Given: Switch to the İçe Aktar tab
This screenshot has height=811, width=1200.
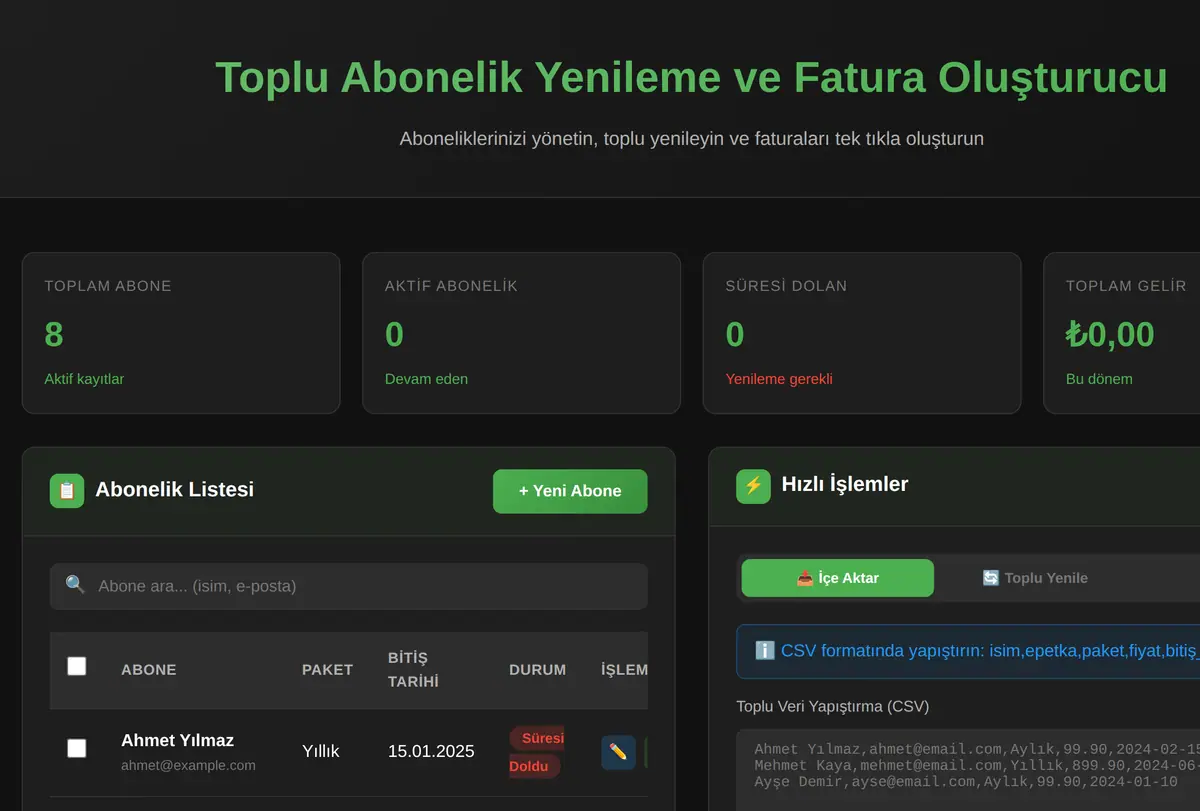Looking at the screenshot, I should point(838,578).
